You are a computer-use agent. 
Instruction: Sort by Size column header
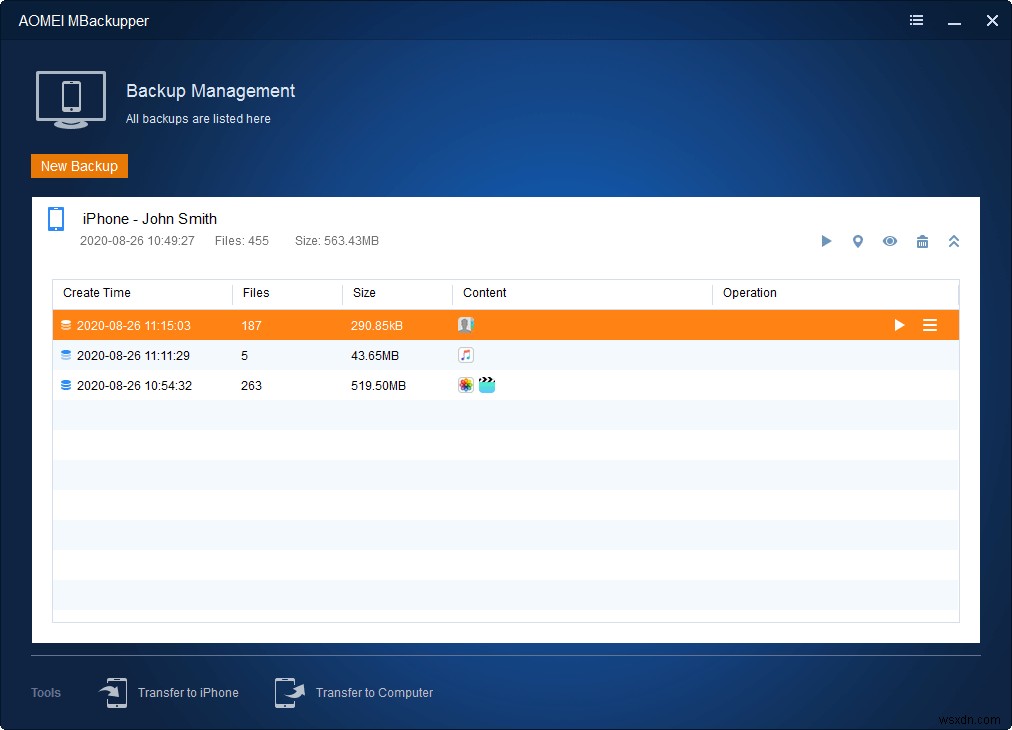(364, 293)
